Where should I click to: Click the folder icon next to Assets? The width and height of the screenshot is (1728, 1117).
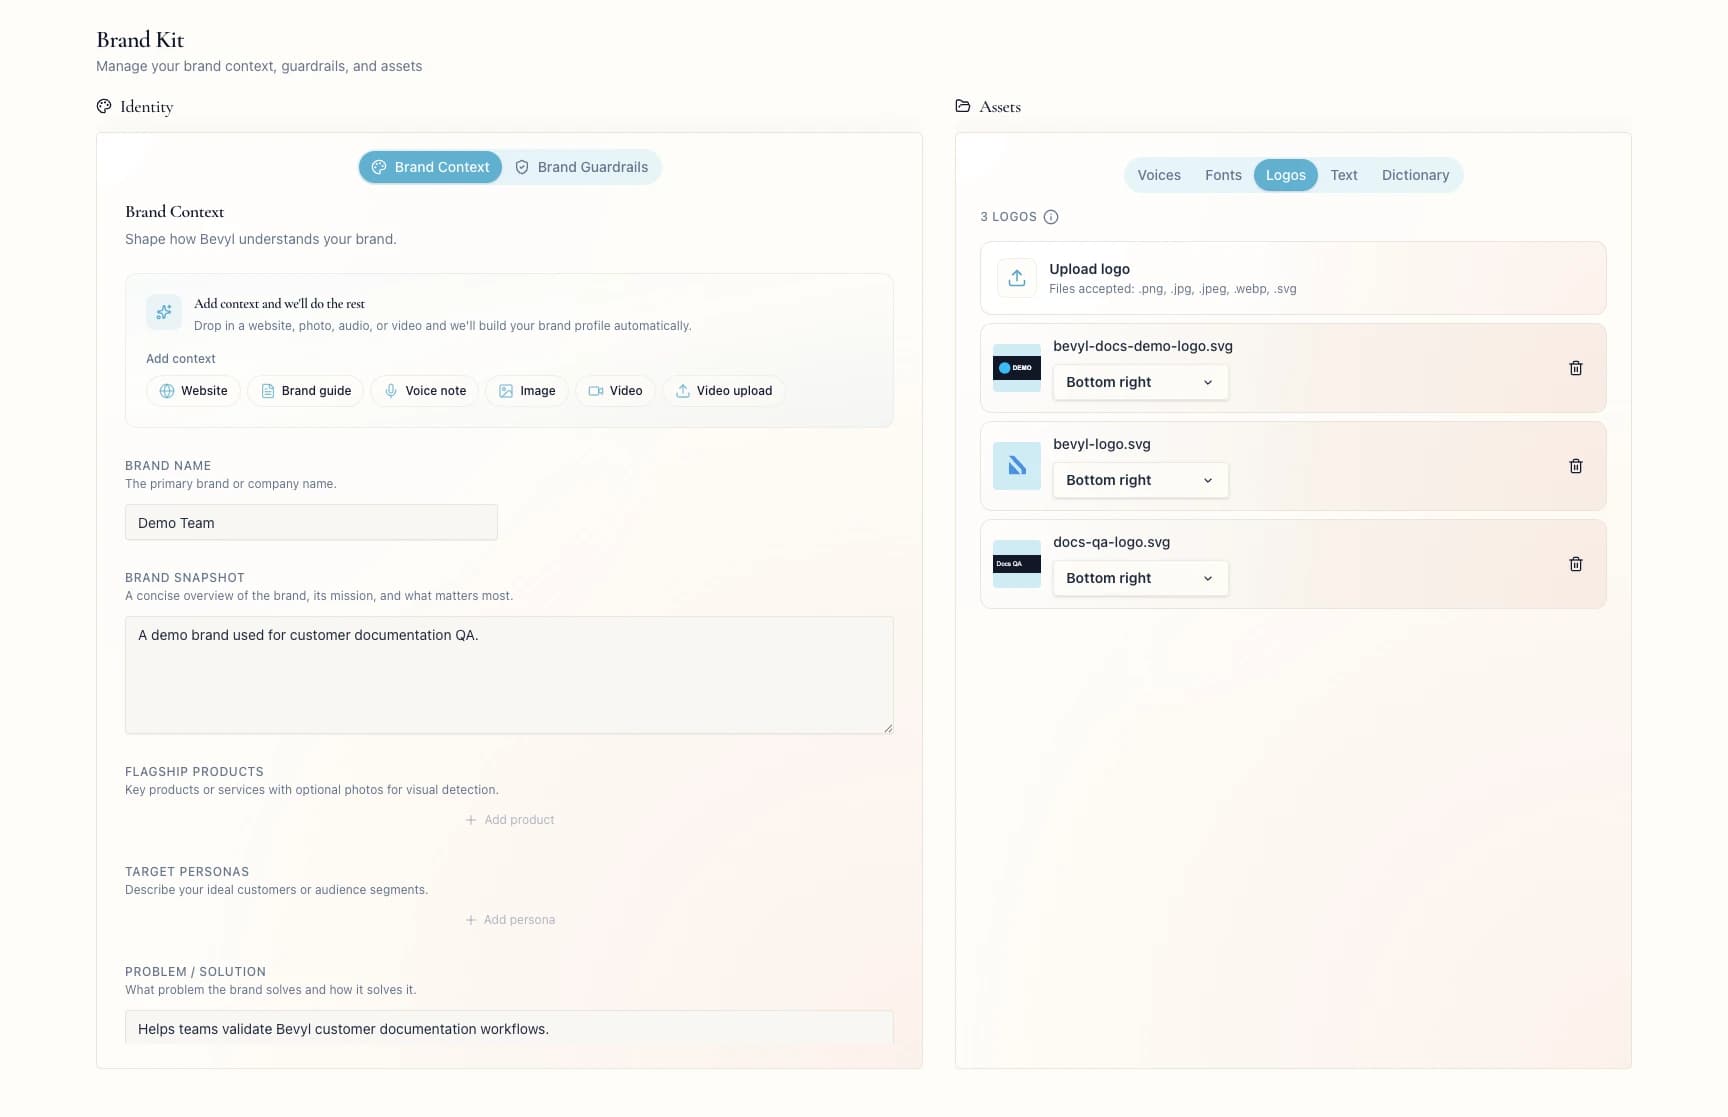tap(963, 106)
